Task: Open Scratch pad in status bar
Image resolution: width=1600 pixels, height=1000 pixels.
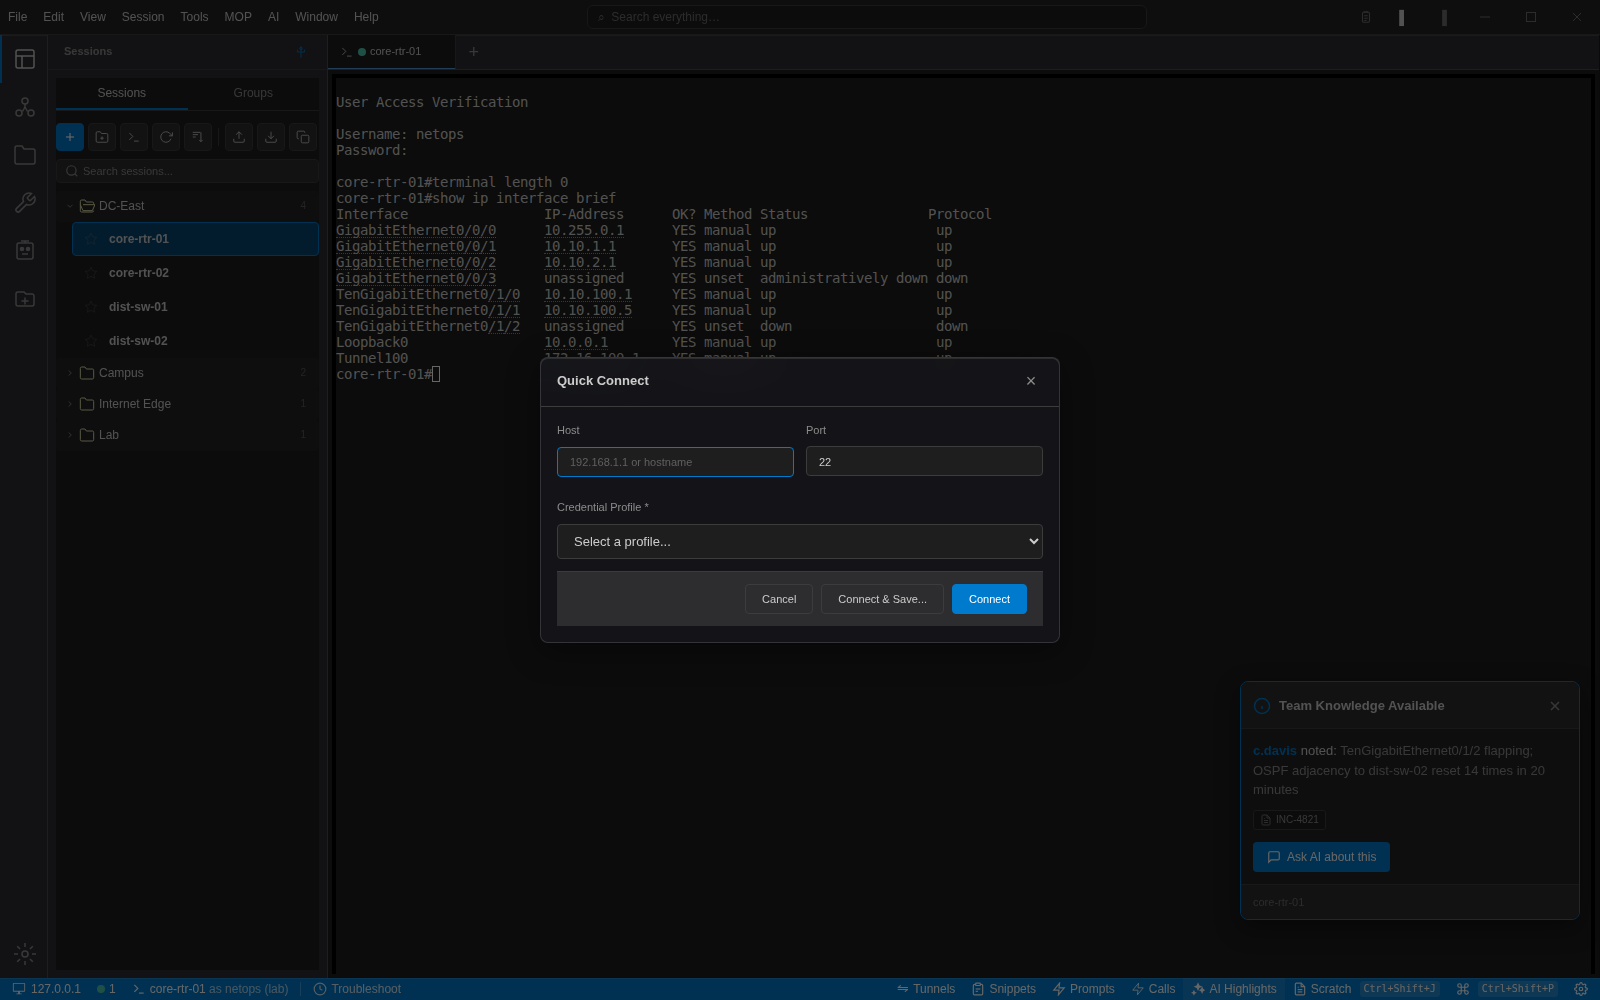Action: click(x=1322, y=989)
